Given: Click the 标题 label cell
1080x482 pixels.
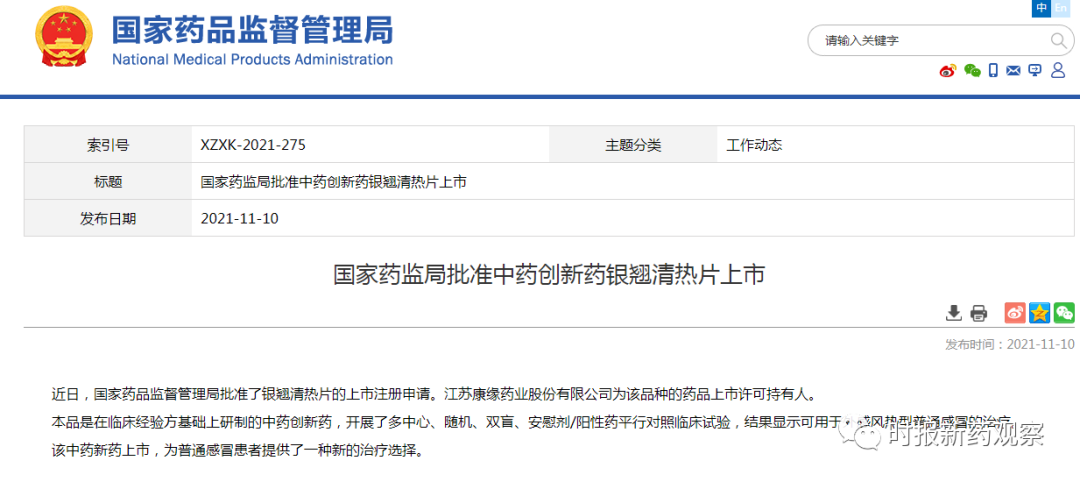Looking at the screenshot, I should click(108, 181).
